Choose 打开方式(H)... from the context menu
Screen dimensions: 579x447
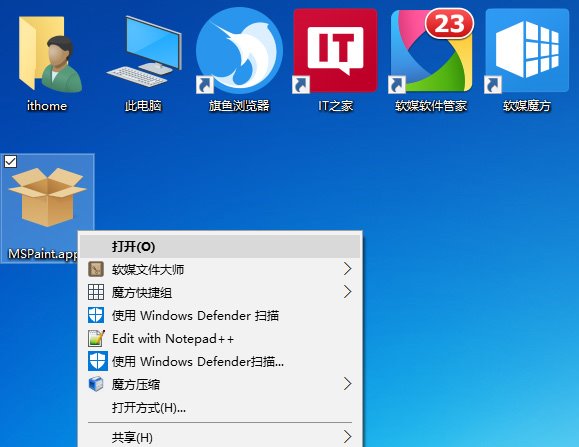coord(220,408)
